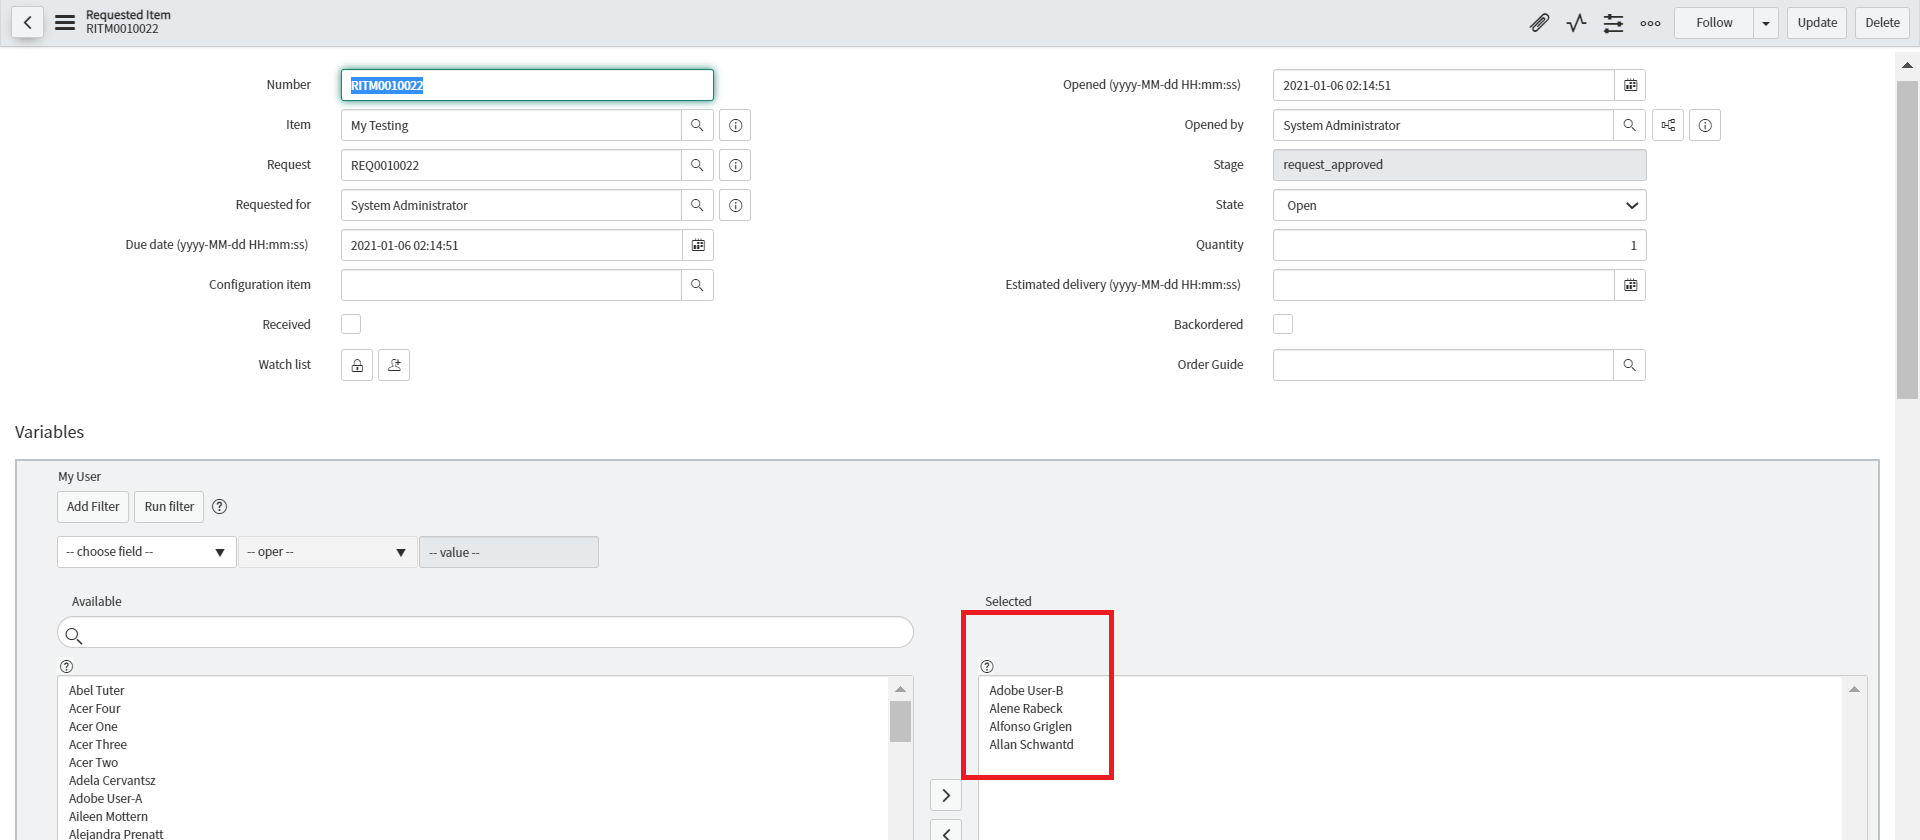Click the Available list scrollbar thumb
The height and width of the screenshot is (840, 1920).
pos(900,721)
